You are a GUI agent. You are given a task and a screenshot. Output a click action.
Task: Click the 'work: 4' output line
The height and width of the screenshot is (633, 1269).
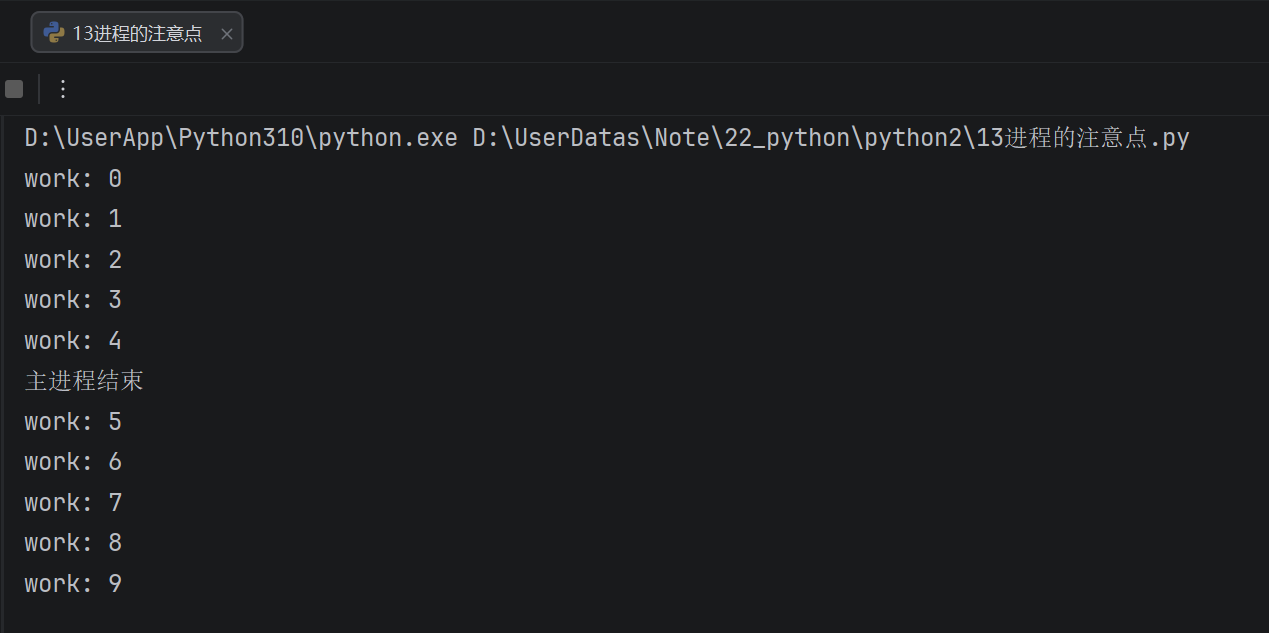(x=73, y=341)
